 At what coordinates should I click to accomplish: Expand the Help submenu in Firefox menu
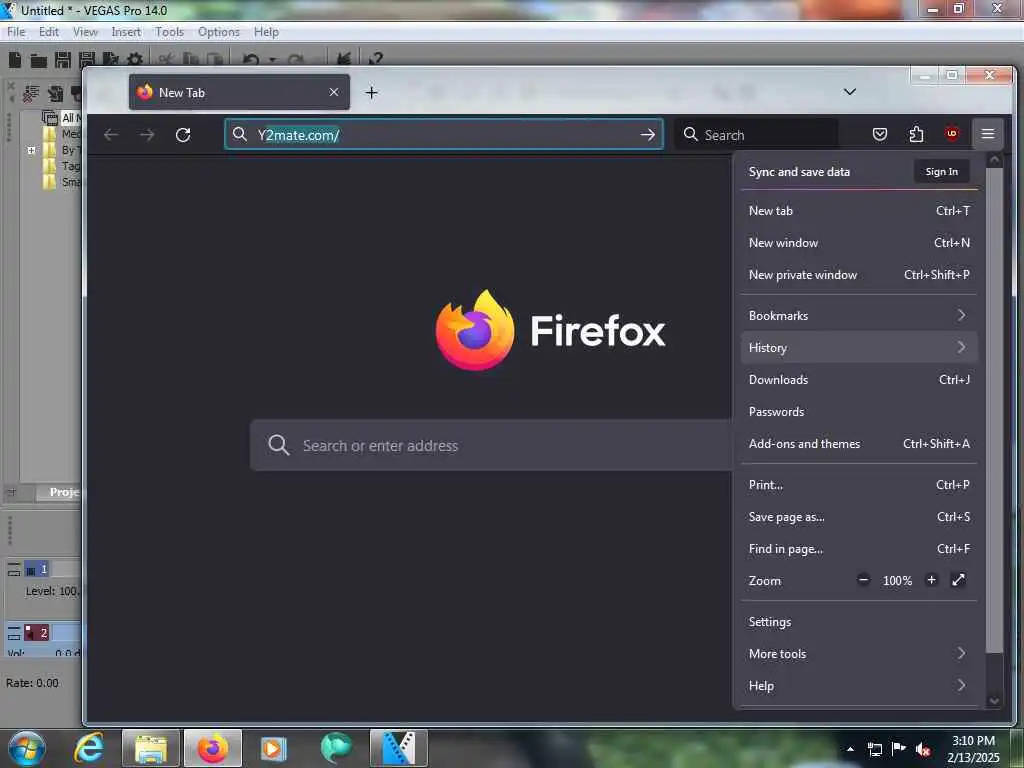pos(859,686)
